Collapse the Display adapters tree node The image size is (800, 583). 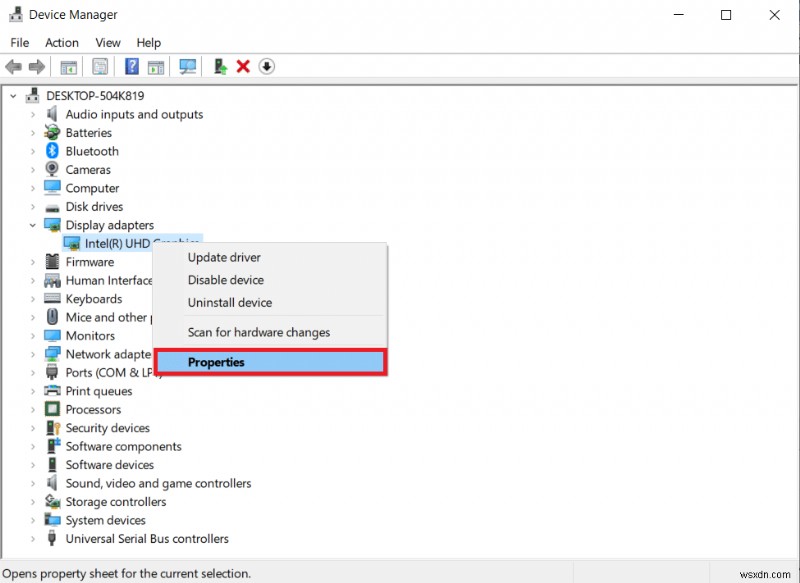coord(33,225)
